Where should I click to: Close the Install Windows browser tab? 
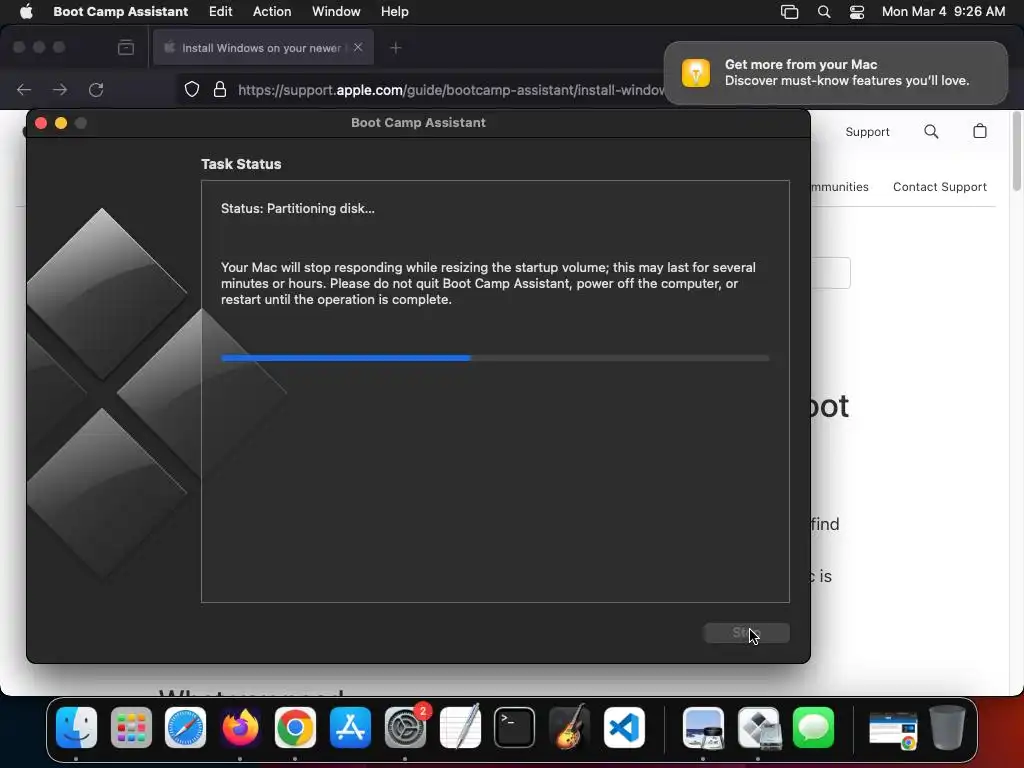tap(358, 47)
